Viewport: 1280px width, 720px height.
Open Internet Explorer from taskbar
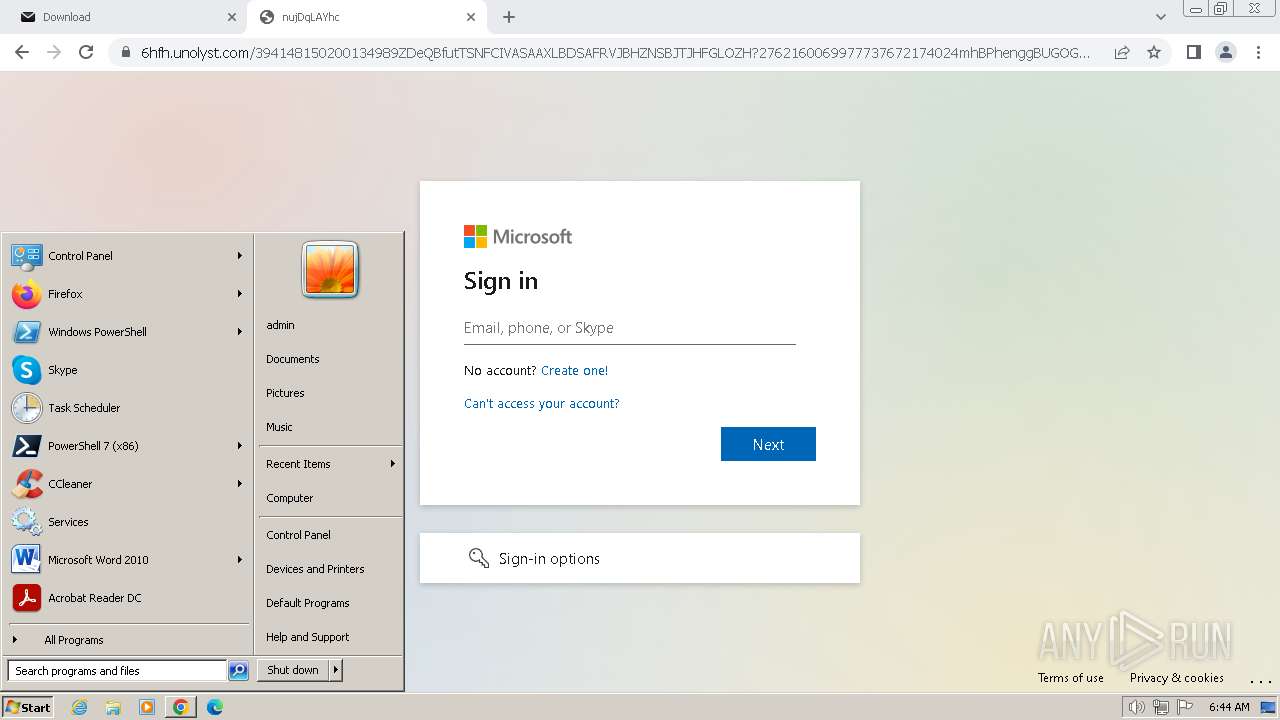tap(80, 707)
